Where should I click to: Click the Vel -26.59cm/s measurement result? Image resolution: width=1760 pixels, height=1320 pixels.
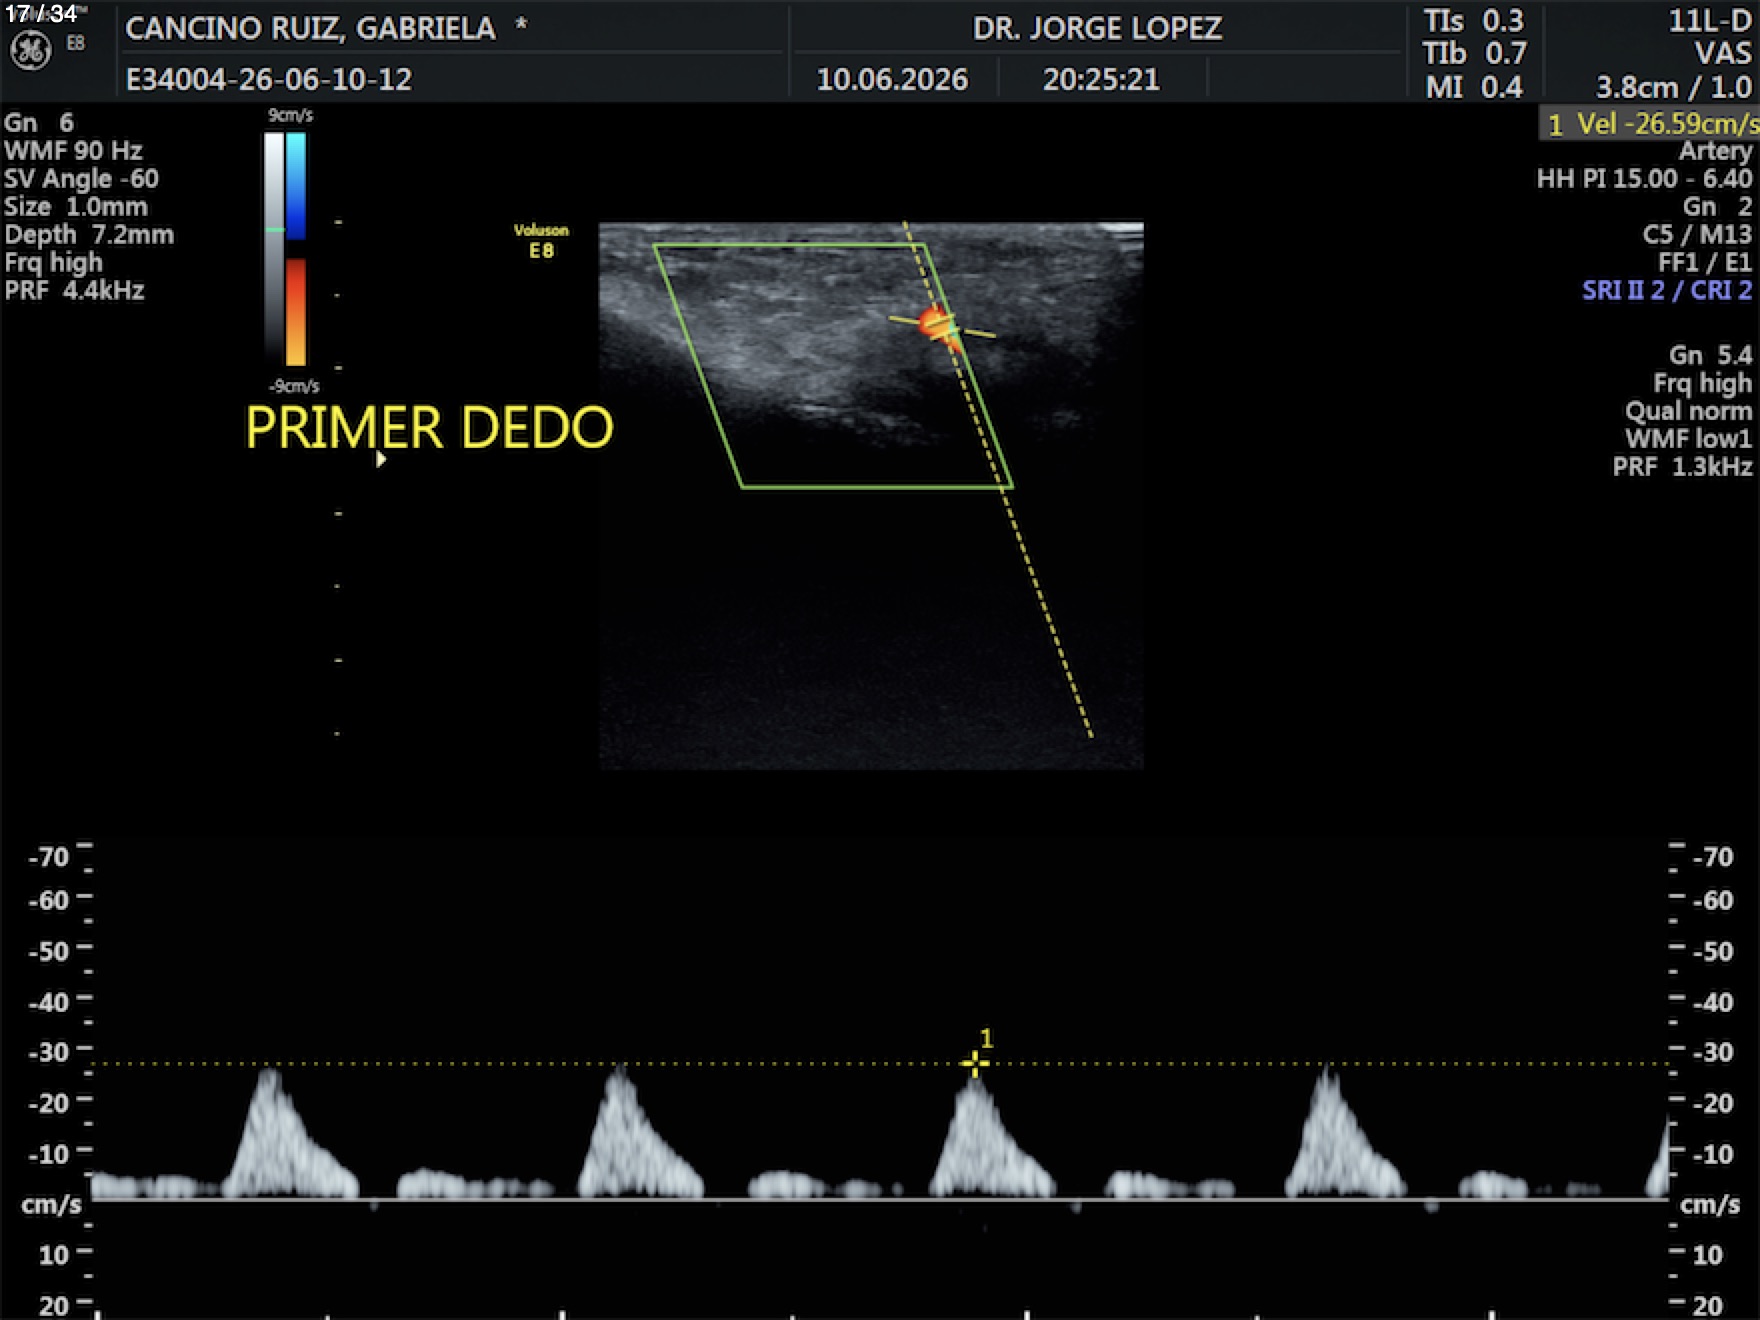pos(1652,124)
